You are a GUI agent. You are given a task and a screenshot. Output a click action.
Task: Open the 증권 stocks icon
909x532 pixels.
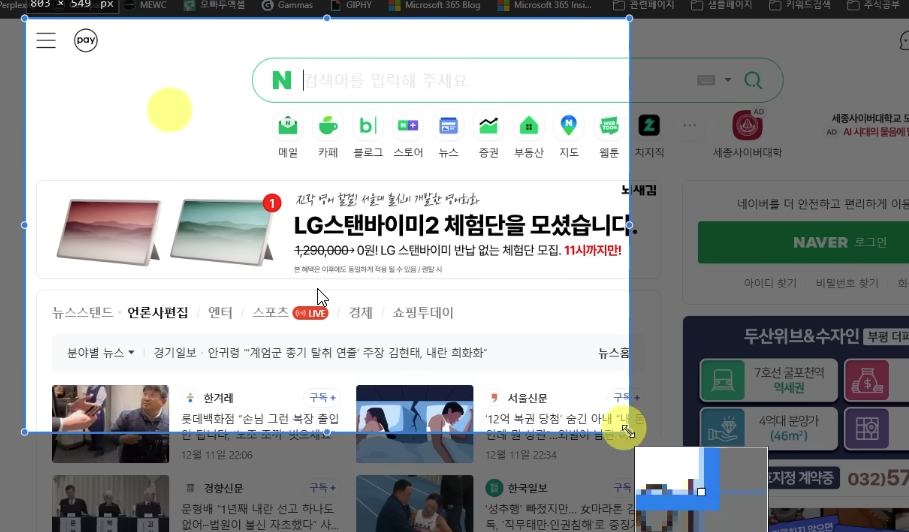pyautogui.click(x=489, y=126)
